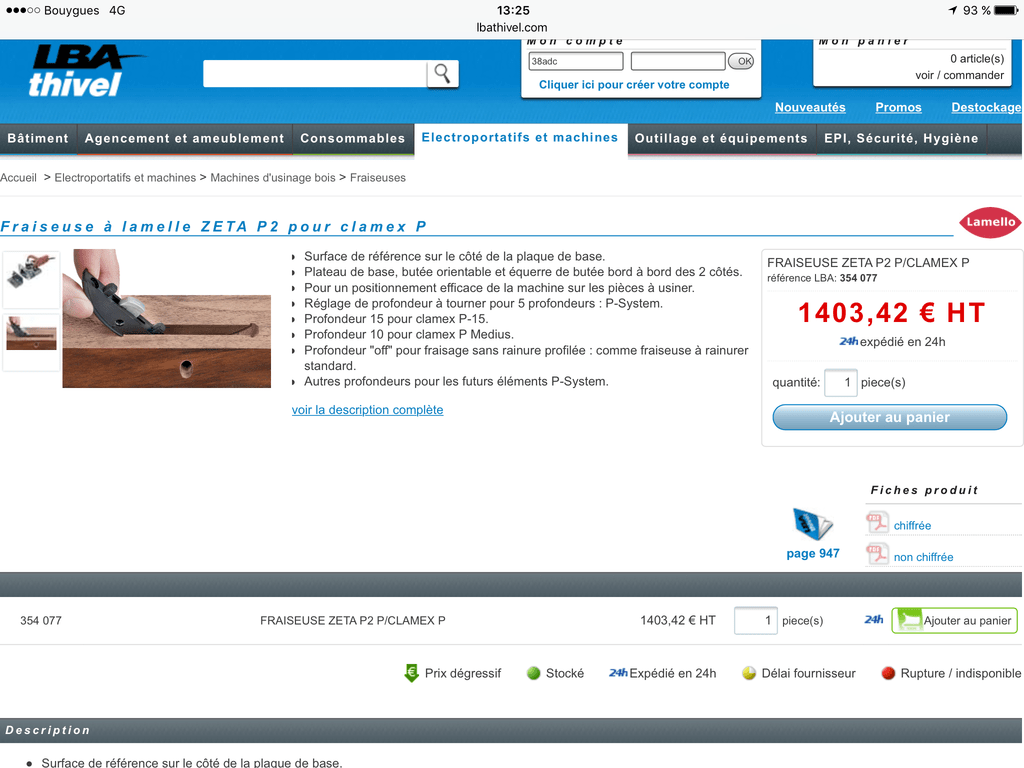The height and width of the screenshot is (768, 1024).
Task: Click the Fiches produit heading
Action: [924, 490]
